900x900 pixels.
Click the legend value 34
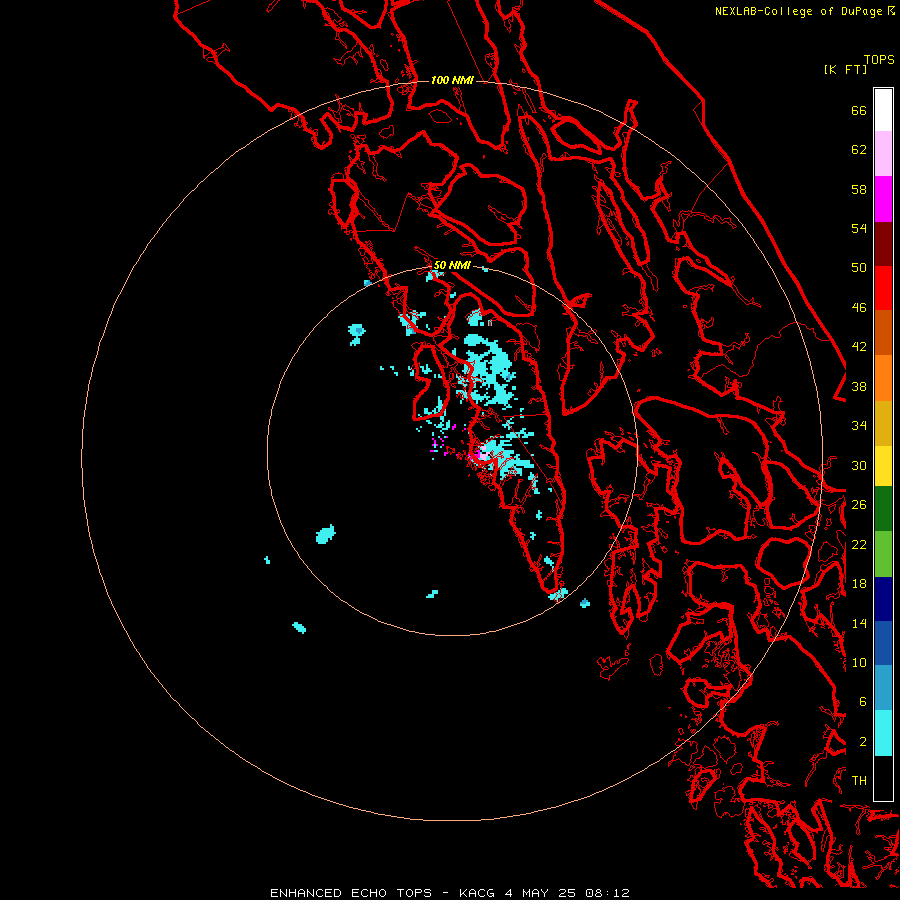tap(859, 425)
